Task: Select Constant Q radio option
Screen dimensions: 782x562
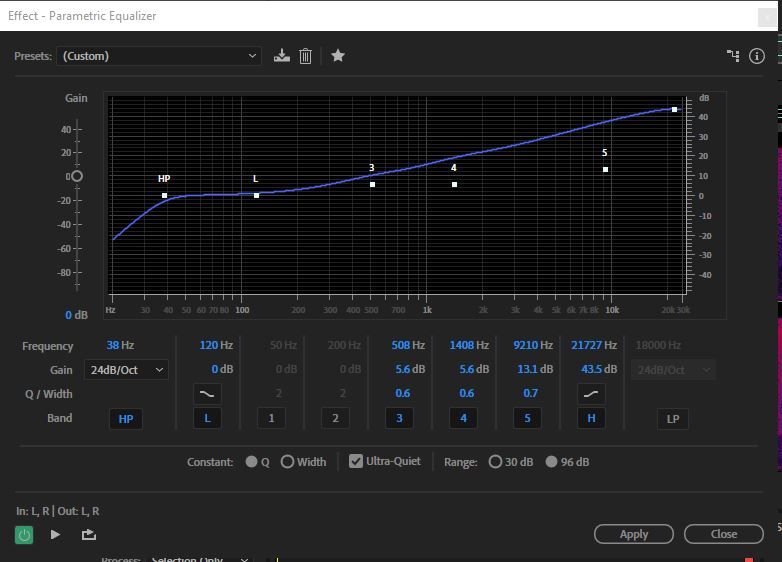Action: point(251,462)
